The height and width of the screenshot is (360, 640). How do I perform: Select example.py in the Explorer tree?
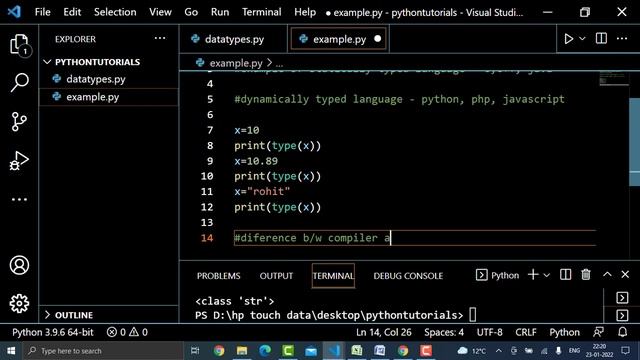click(109, 97)
